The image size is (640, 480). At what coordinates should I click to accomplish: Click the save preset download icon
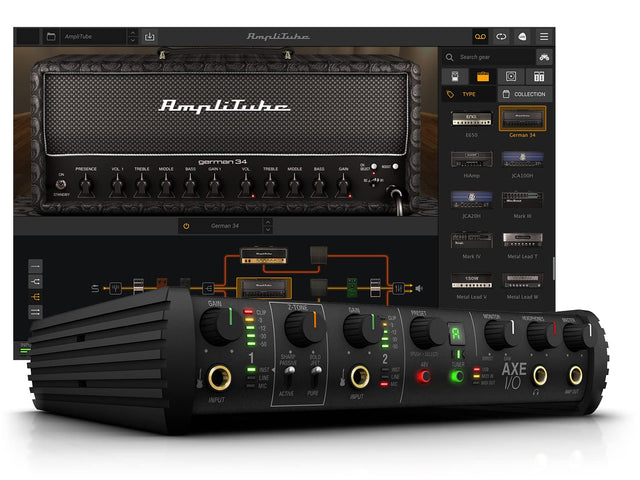pyautogui.click(x=150, y=36)
